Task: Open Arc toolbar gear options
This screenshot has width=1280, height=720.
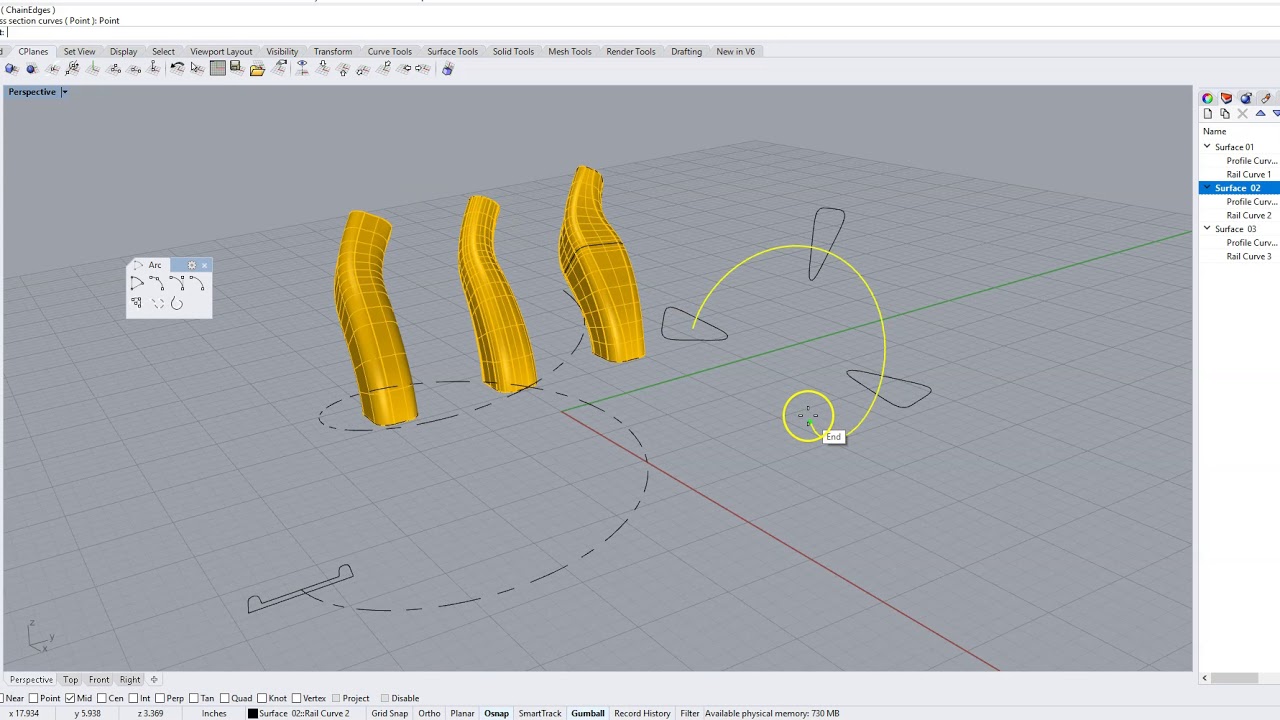Action: (192, 265)
